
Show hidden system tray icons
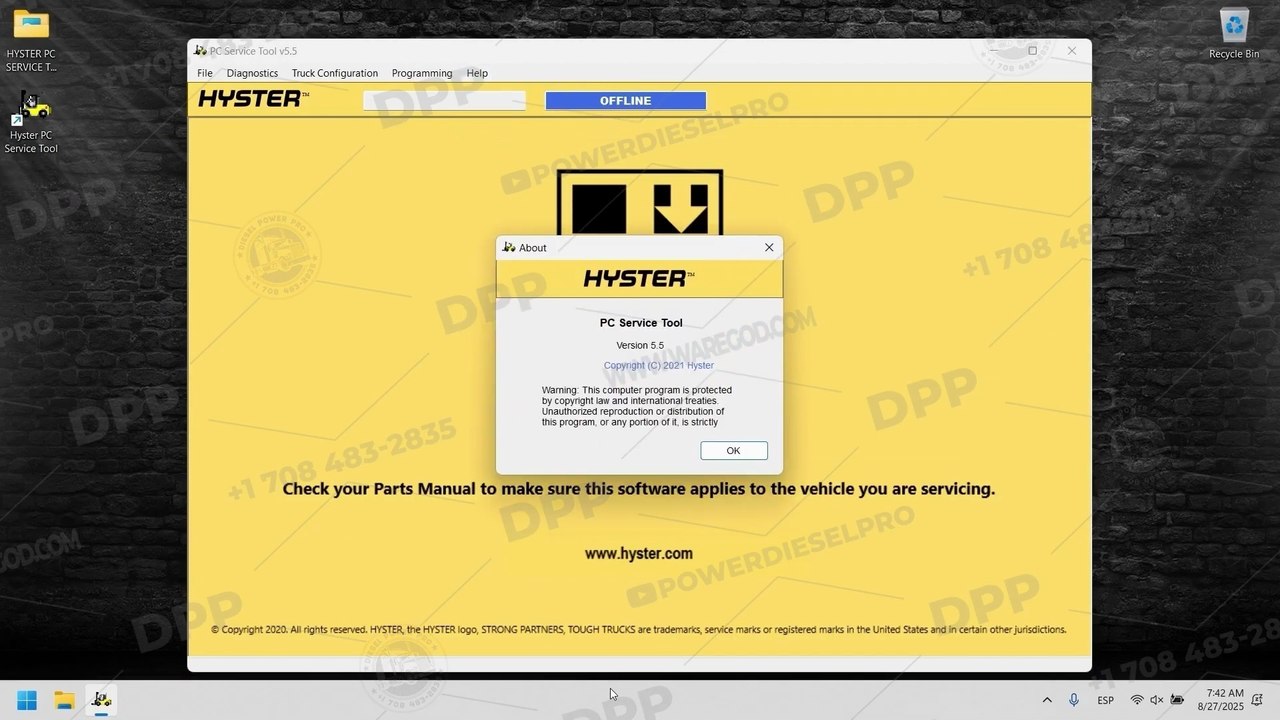coord(1047,700)
